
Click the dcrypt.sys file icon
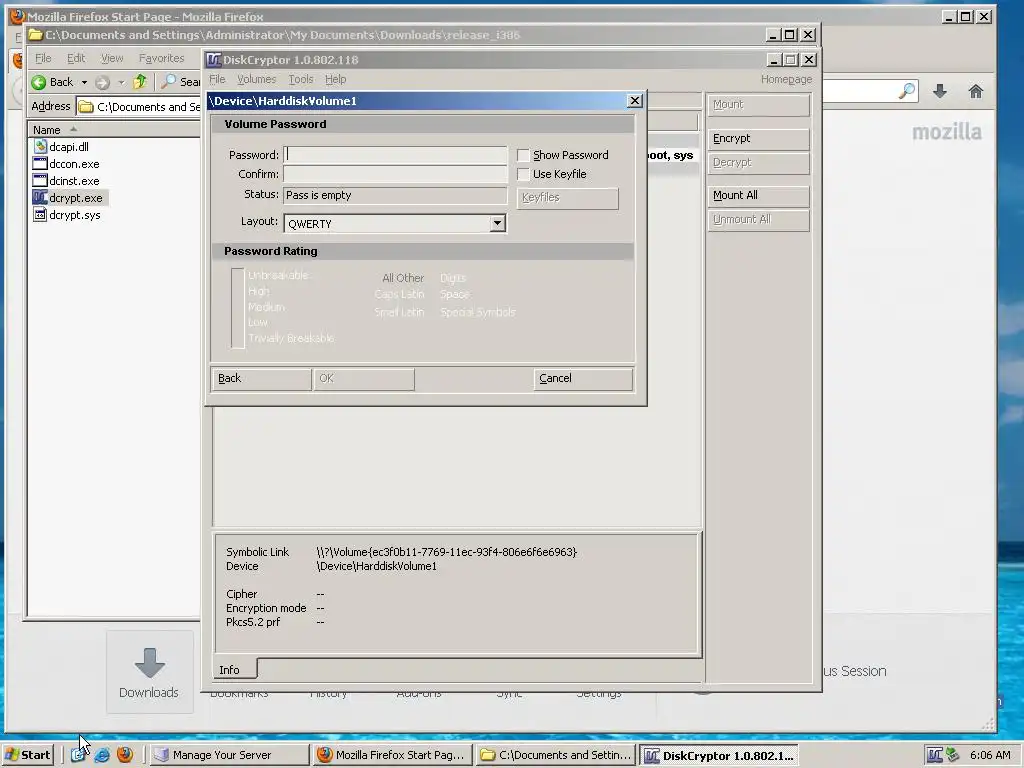coord(40,214)
